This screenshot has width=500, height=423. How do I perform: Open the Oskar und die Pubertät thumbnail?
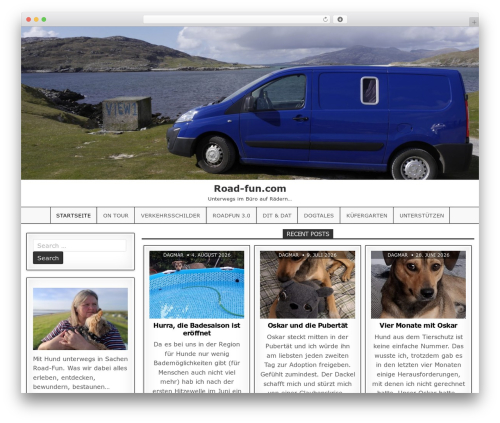pos(307,285)
